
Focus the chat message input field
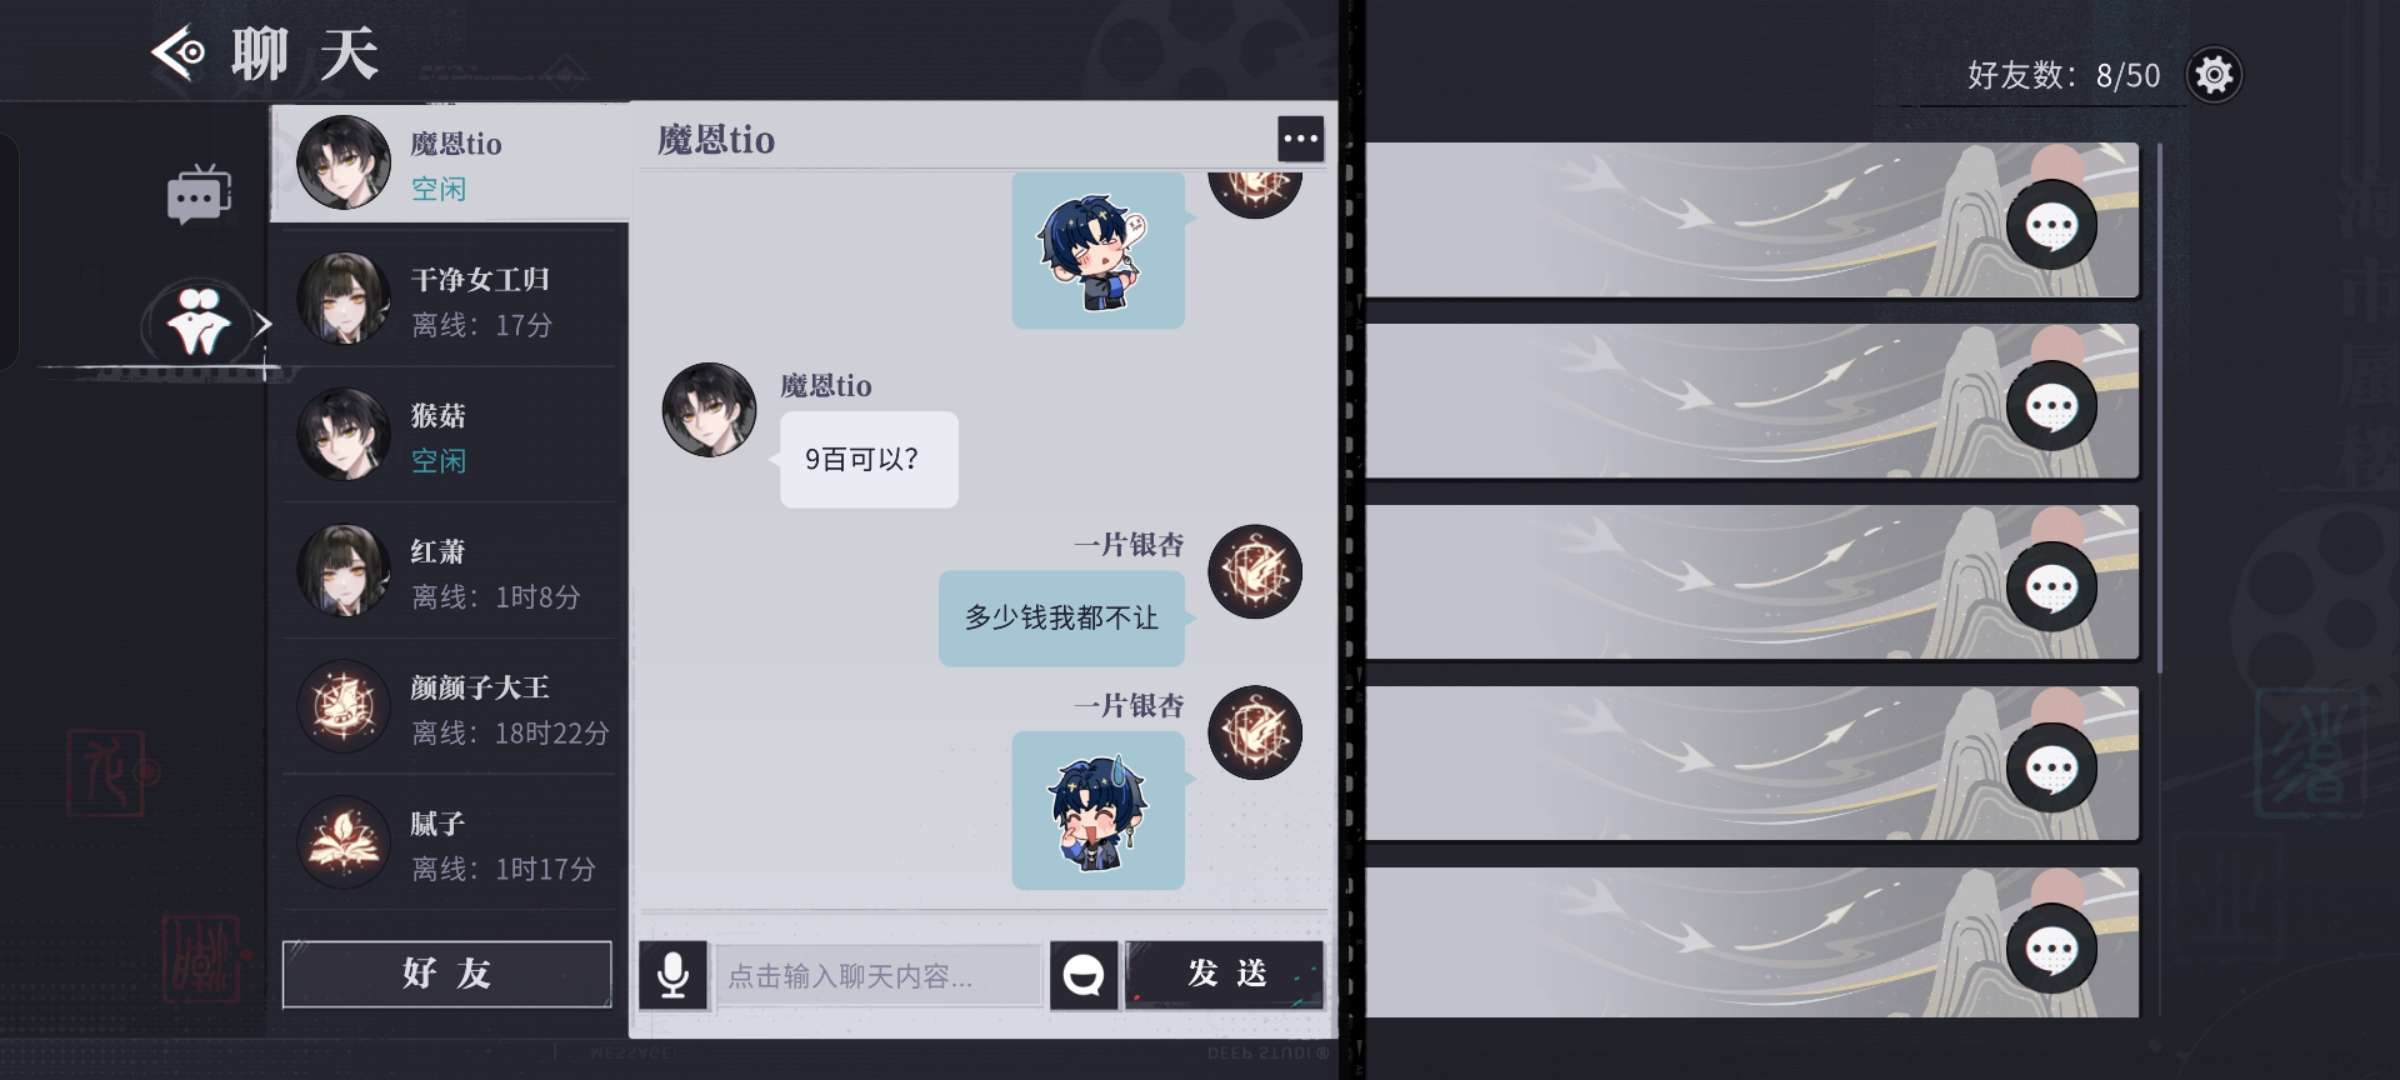pos(878,975)
